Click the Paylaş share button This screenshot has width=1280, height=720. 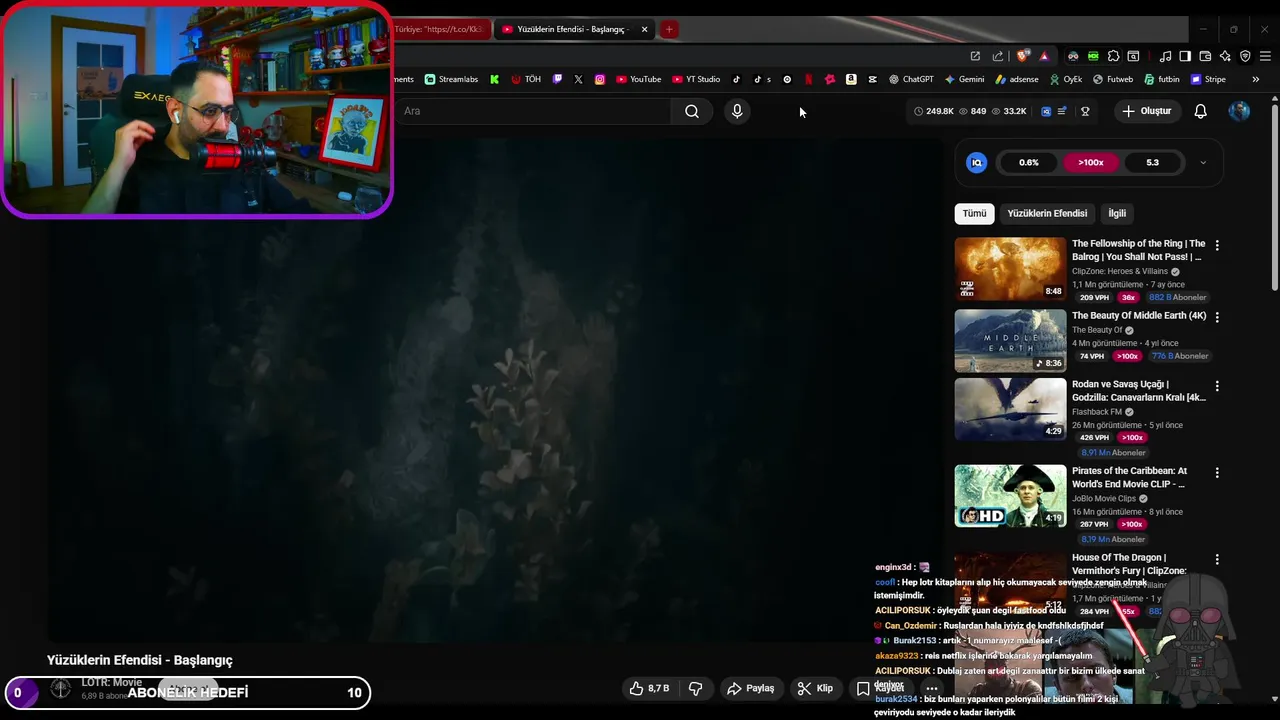click(x=751, y=688)
